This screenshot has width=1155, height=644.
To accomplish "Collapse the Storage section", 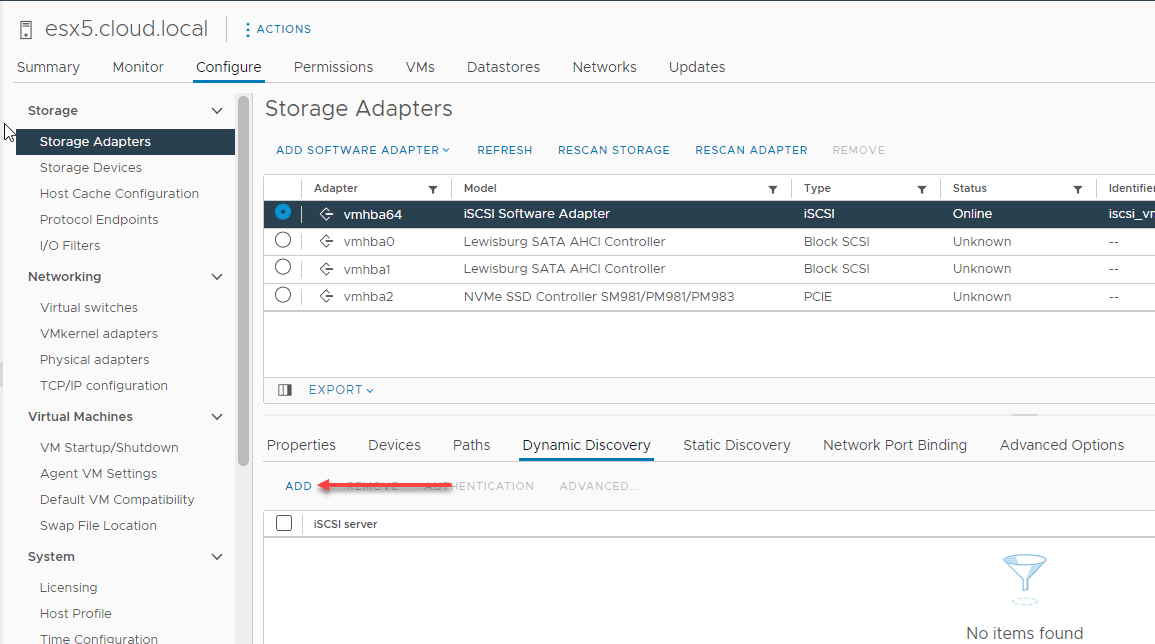I will (216, 110).
